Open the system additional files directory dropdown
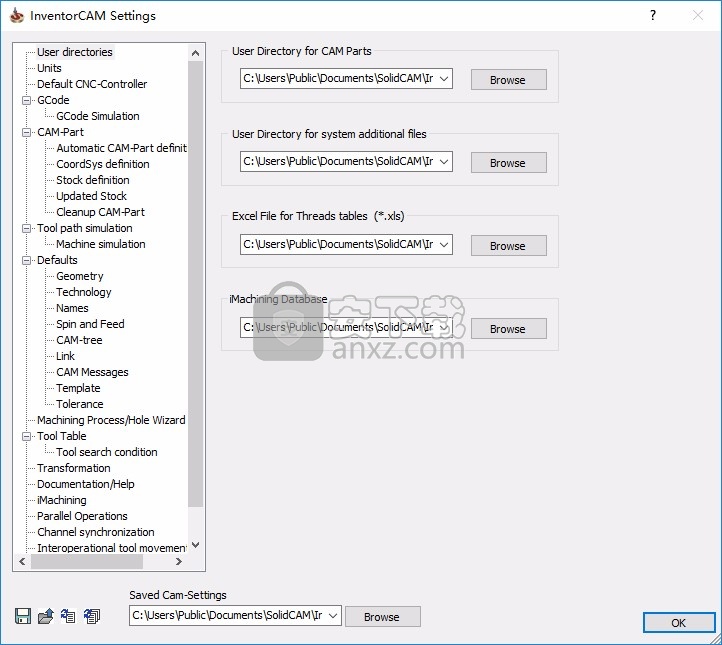 444,162
